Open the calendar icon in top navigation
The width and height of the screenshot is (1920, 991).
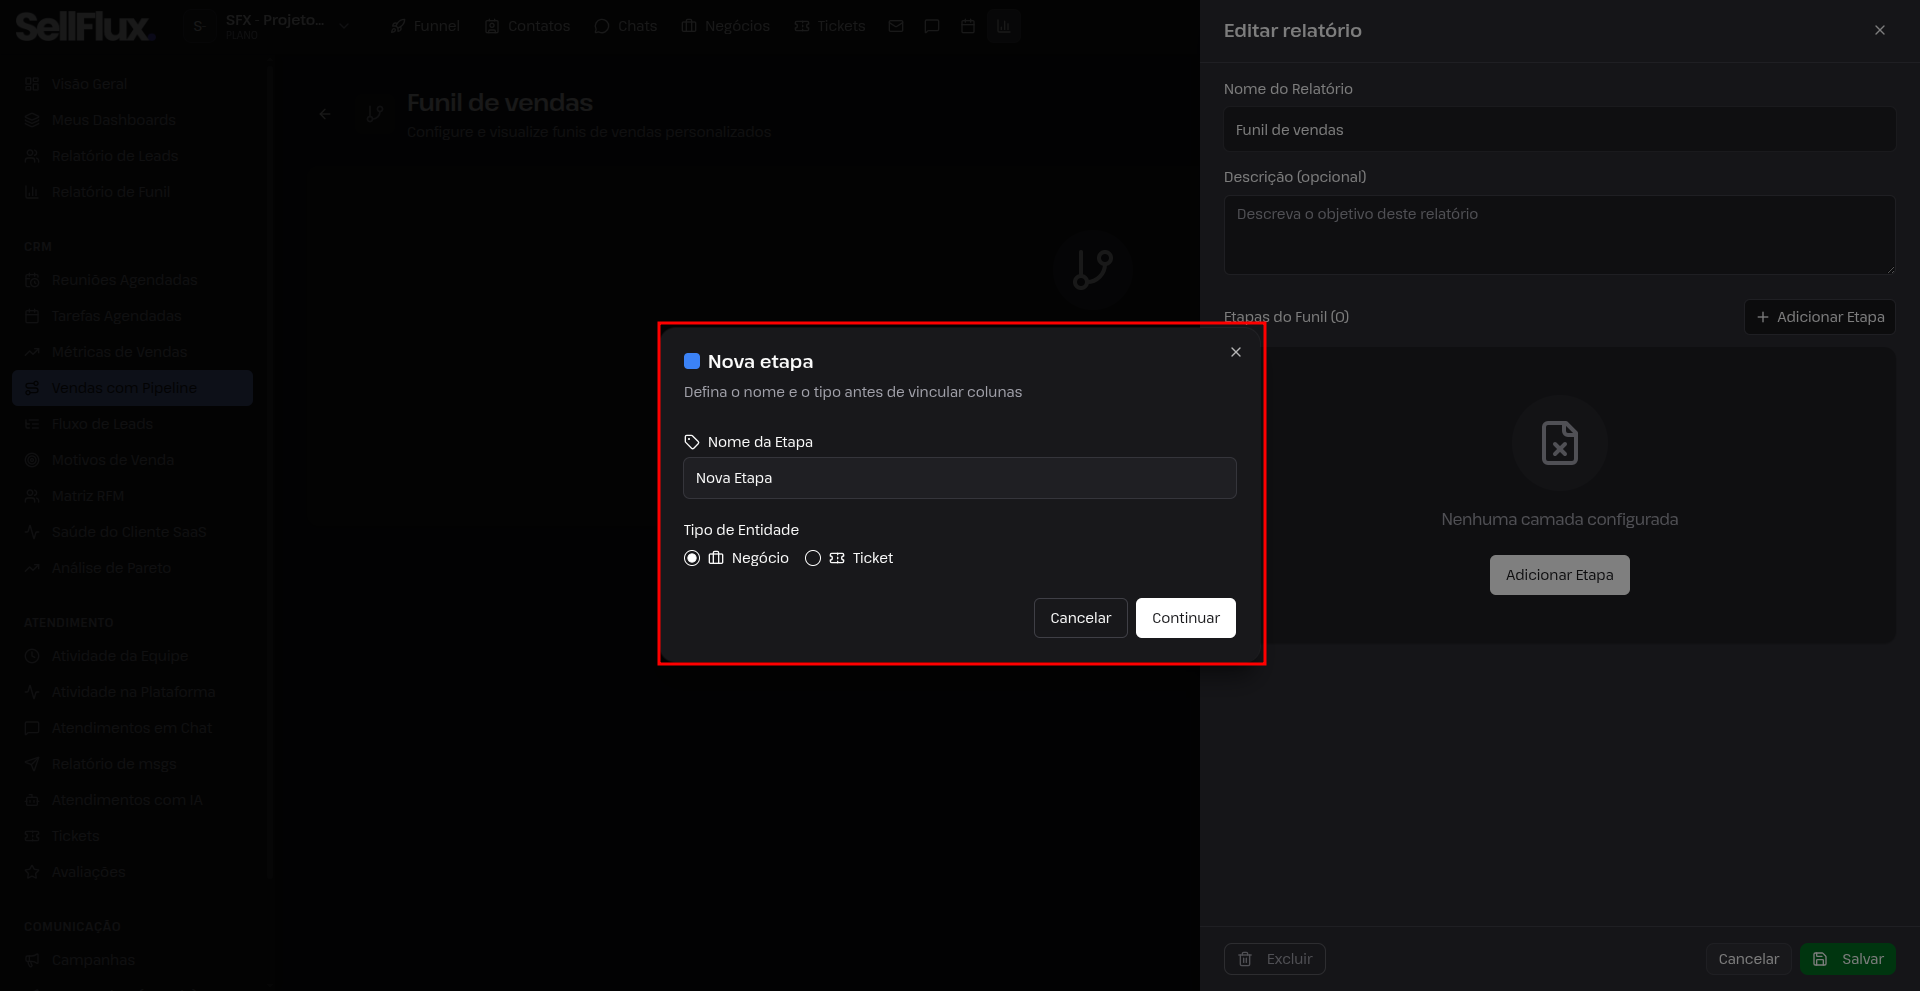(x=968, y=26)
